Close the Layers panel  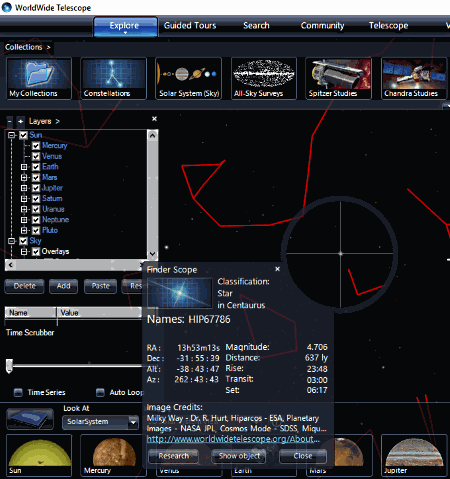tap(154, 119)
